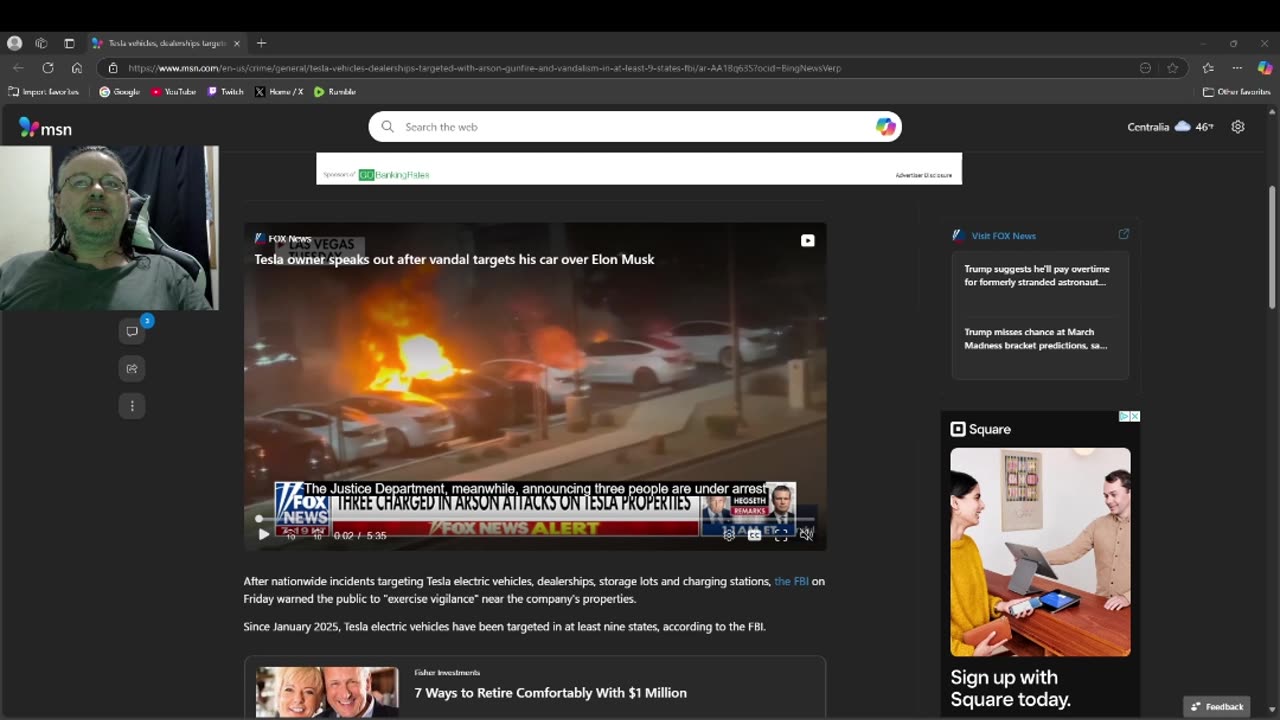Open the tab actions menu icon
Screen dimensions: 1280x720
coord(69,43)
